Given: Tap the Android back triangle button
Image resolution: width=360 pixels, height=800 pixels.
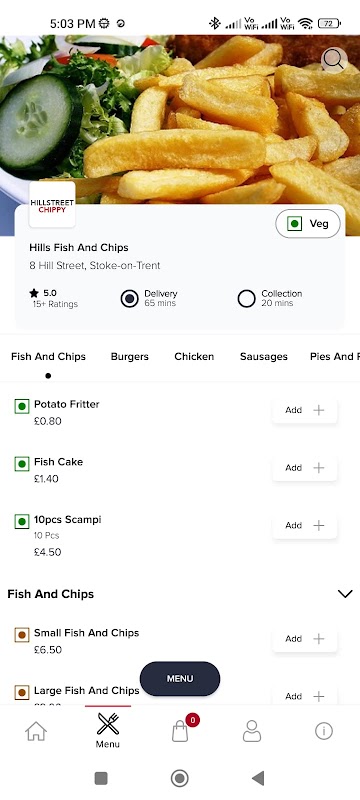Looking at the screenshot, I should click(258, 778).
